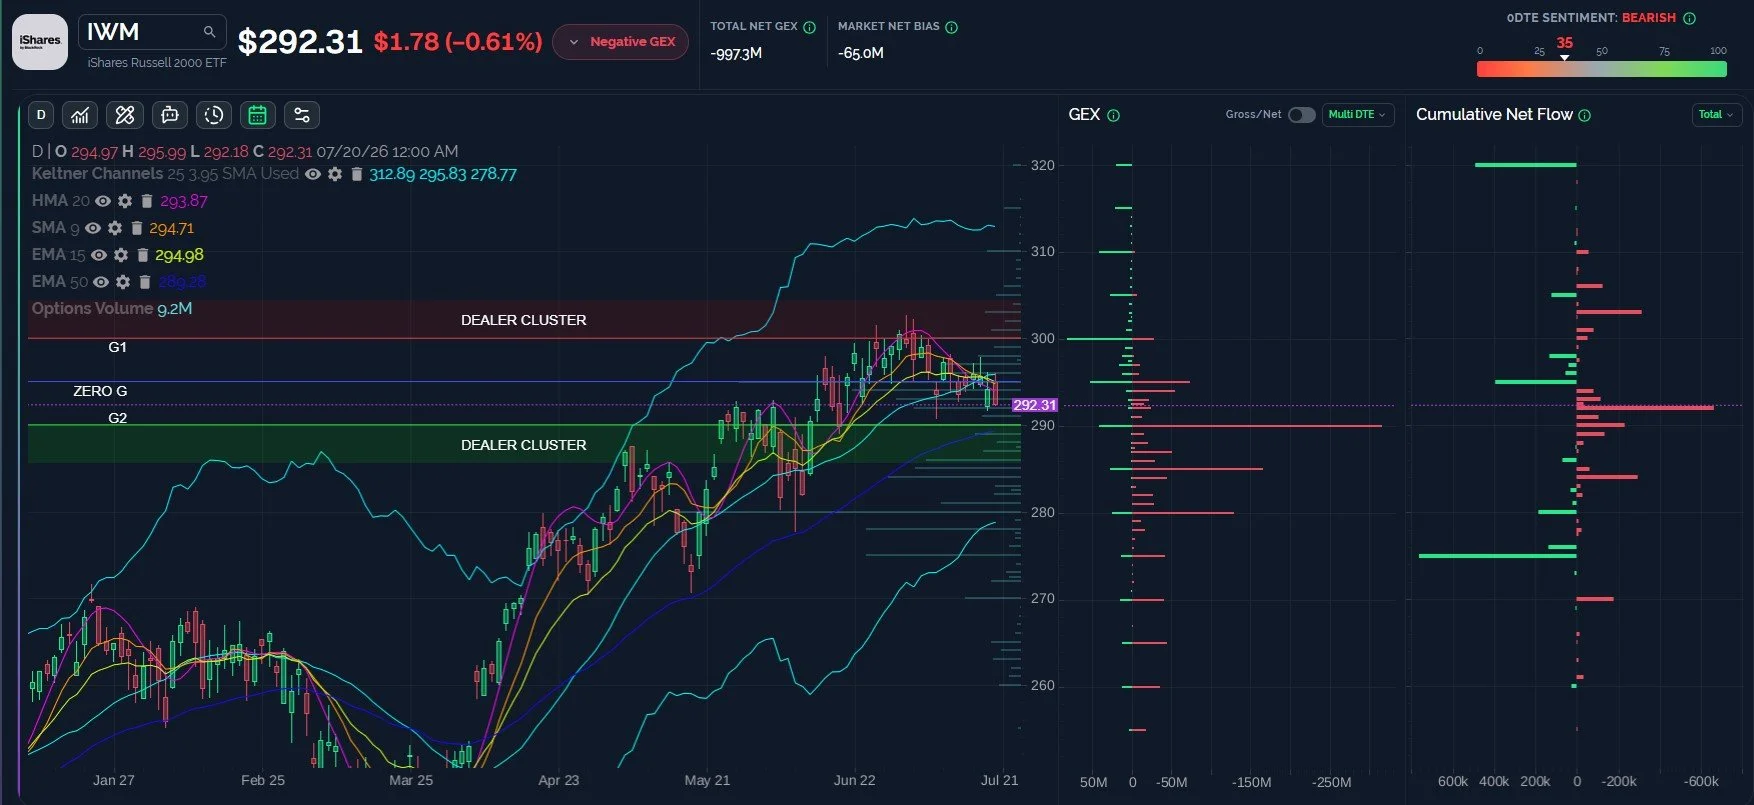Click the Options Volume 9.2M readout
Screen dimensions: 1754x805
pos(112,309)
